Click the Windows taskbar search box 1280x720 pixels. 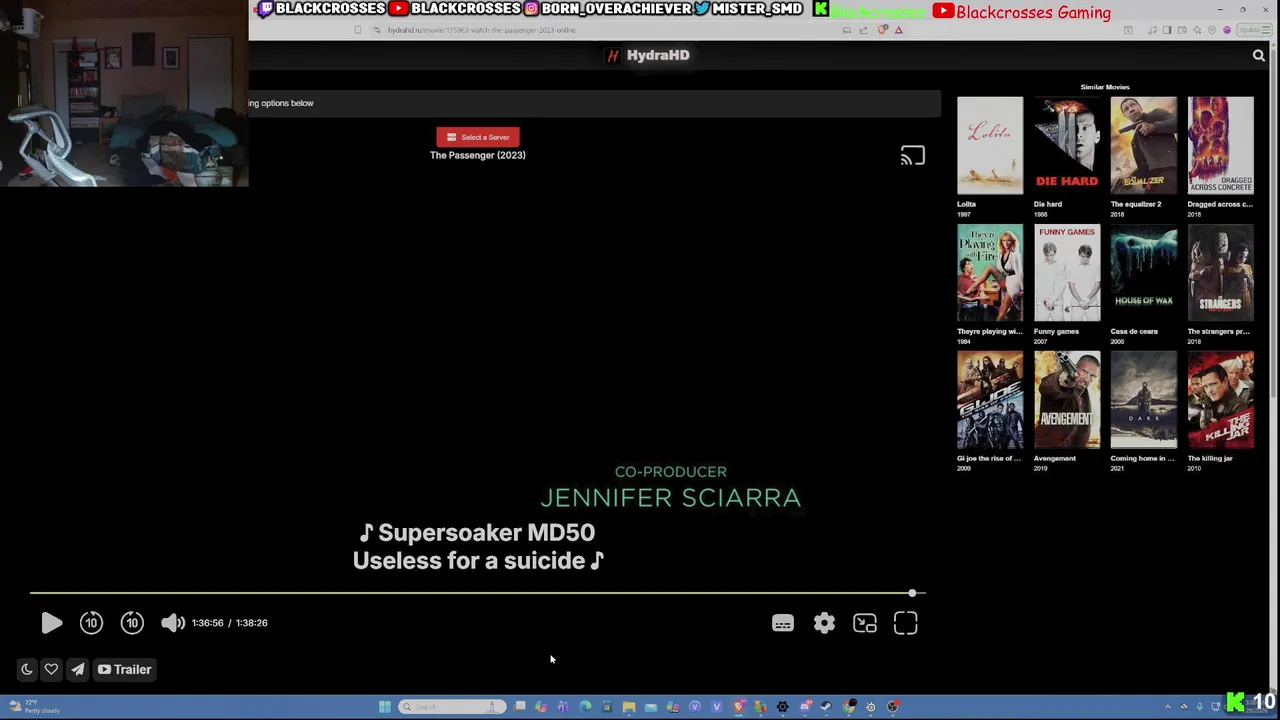click(451, 707)
